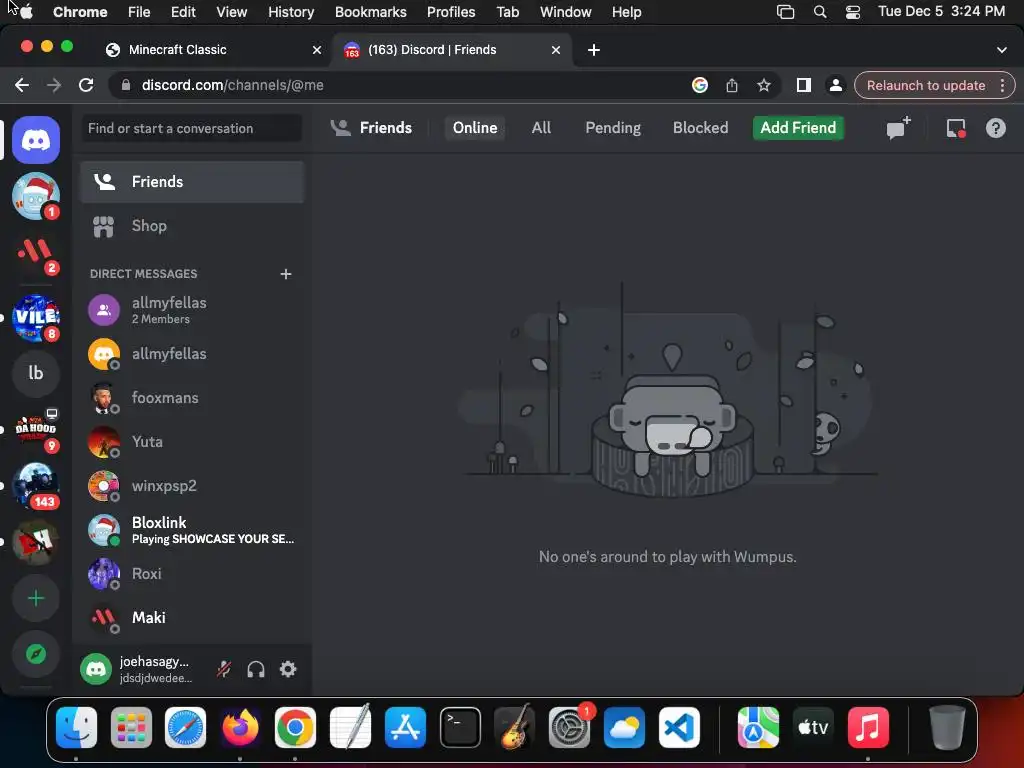The width and height of the screenshot is (1024, 768).
Task: Switch to All friends tab
Action: (541, 127)
